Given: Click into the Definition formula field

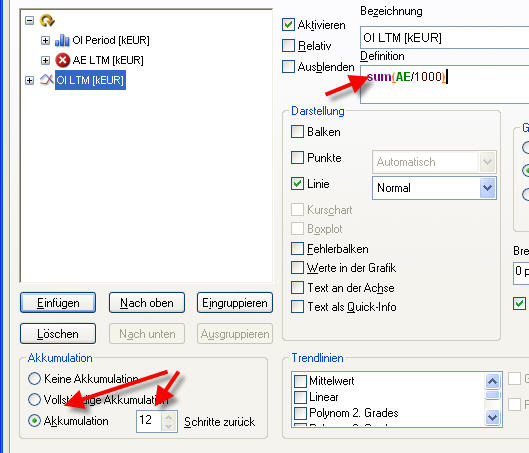Looking at the screenshot, I should coord(445,84).
